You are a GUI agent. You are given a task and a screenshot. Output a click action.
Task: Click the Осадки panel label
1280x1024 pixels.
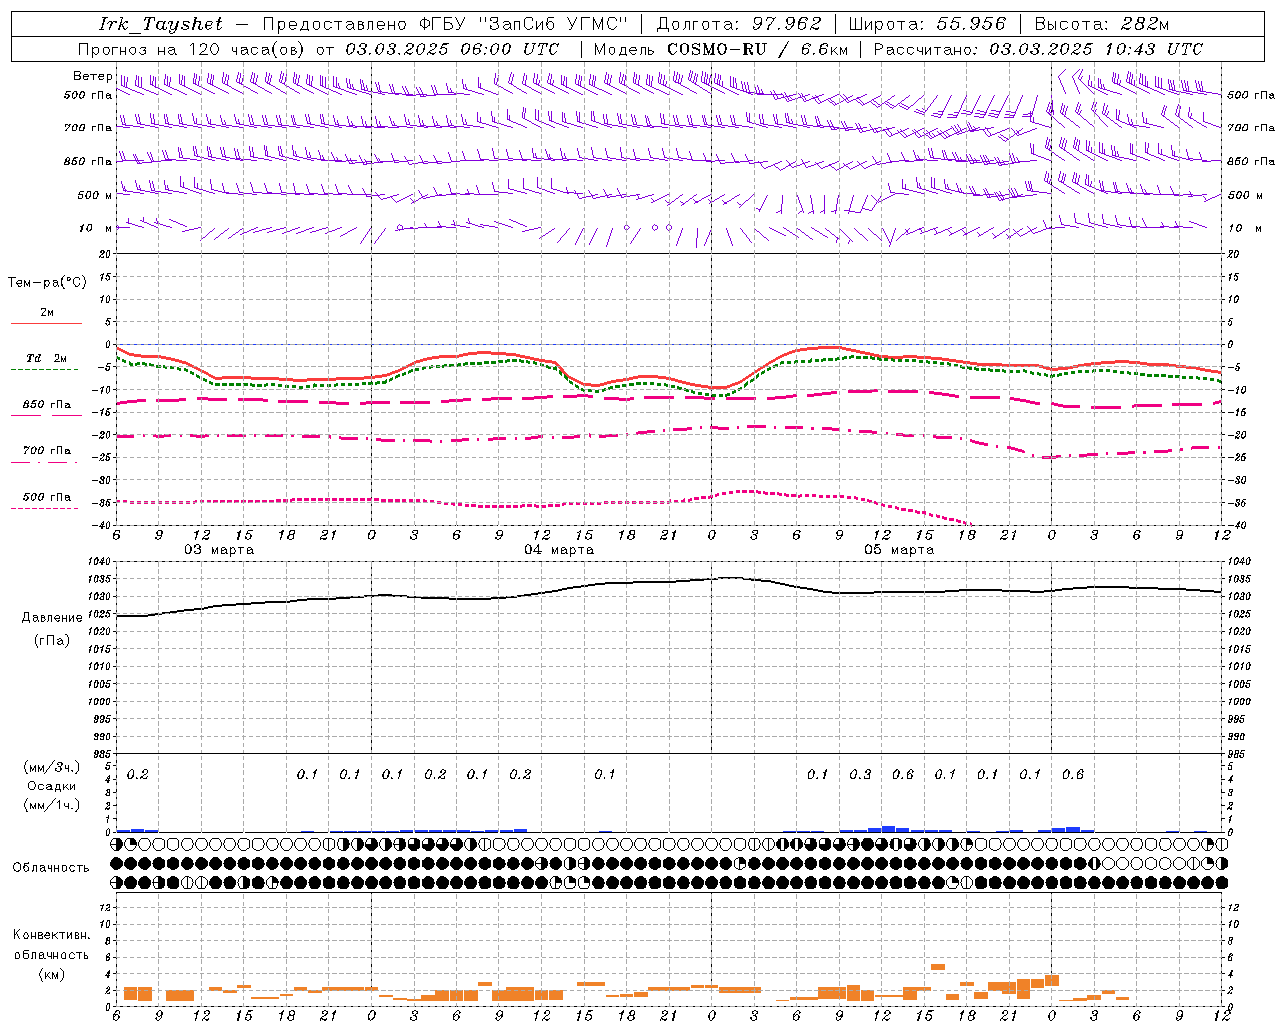(x=52, y=786)
